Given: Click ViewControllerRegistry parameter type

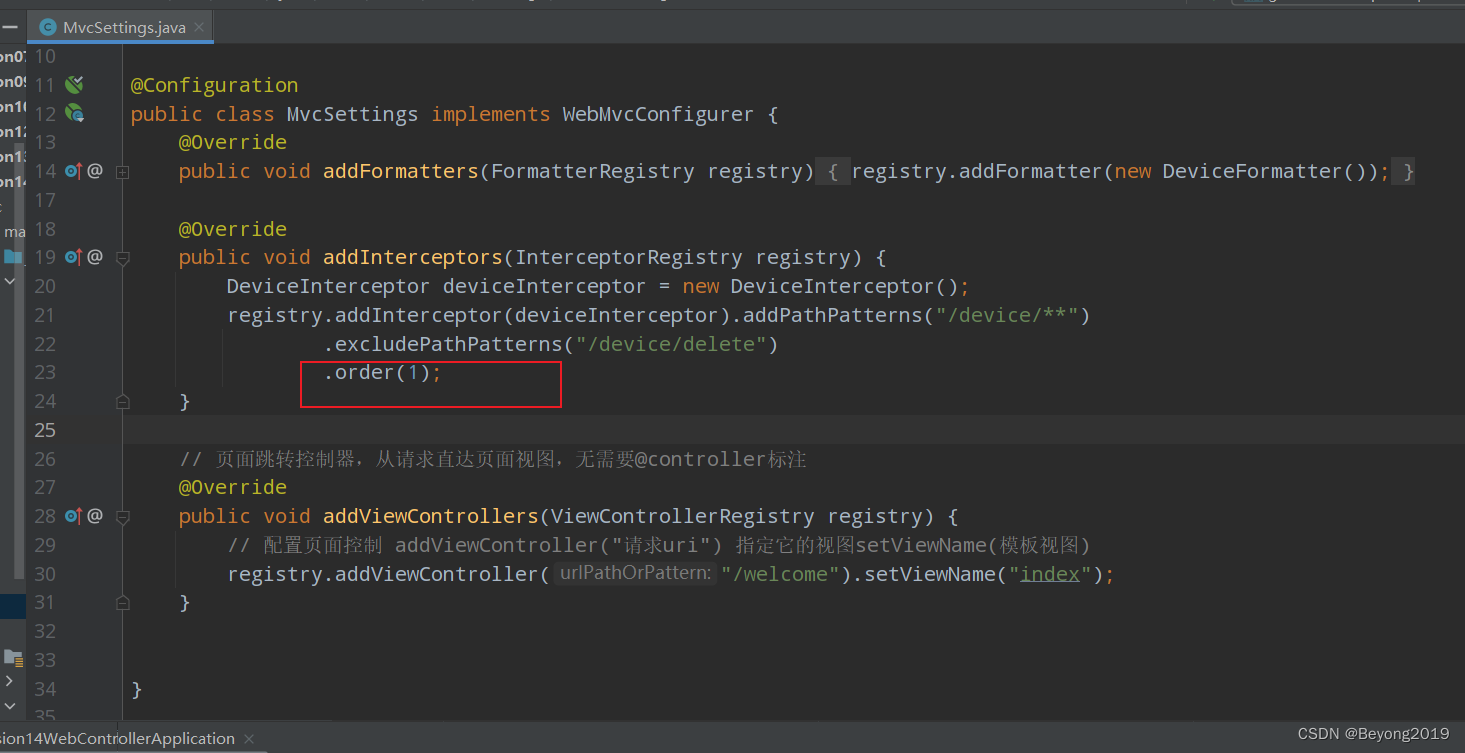Looking at the screenshot, I should coord(683,516).
